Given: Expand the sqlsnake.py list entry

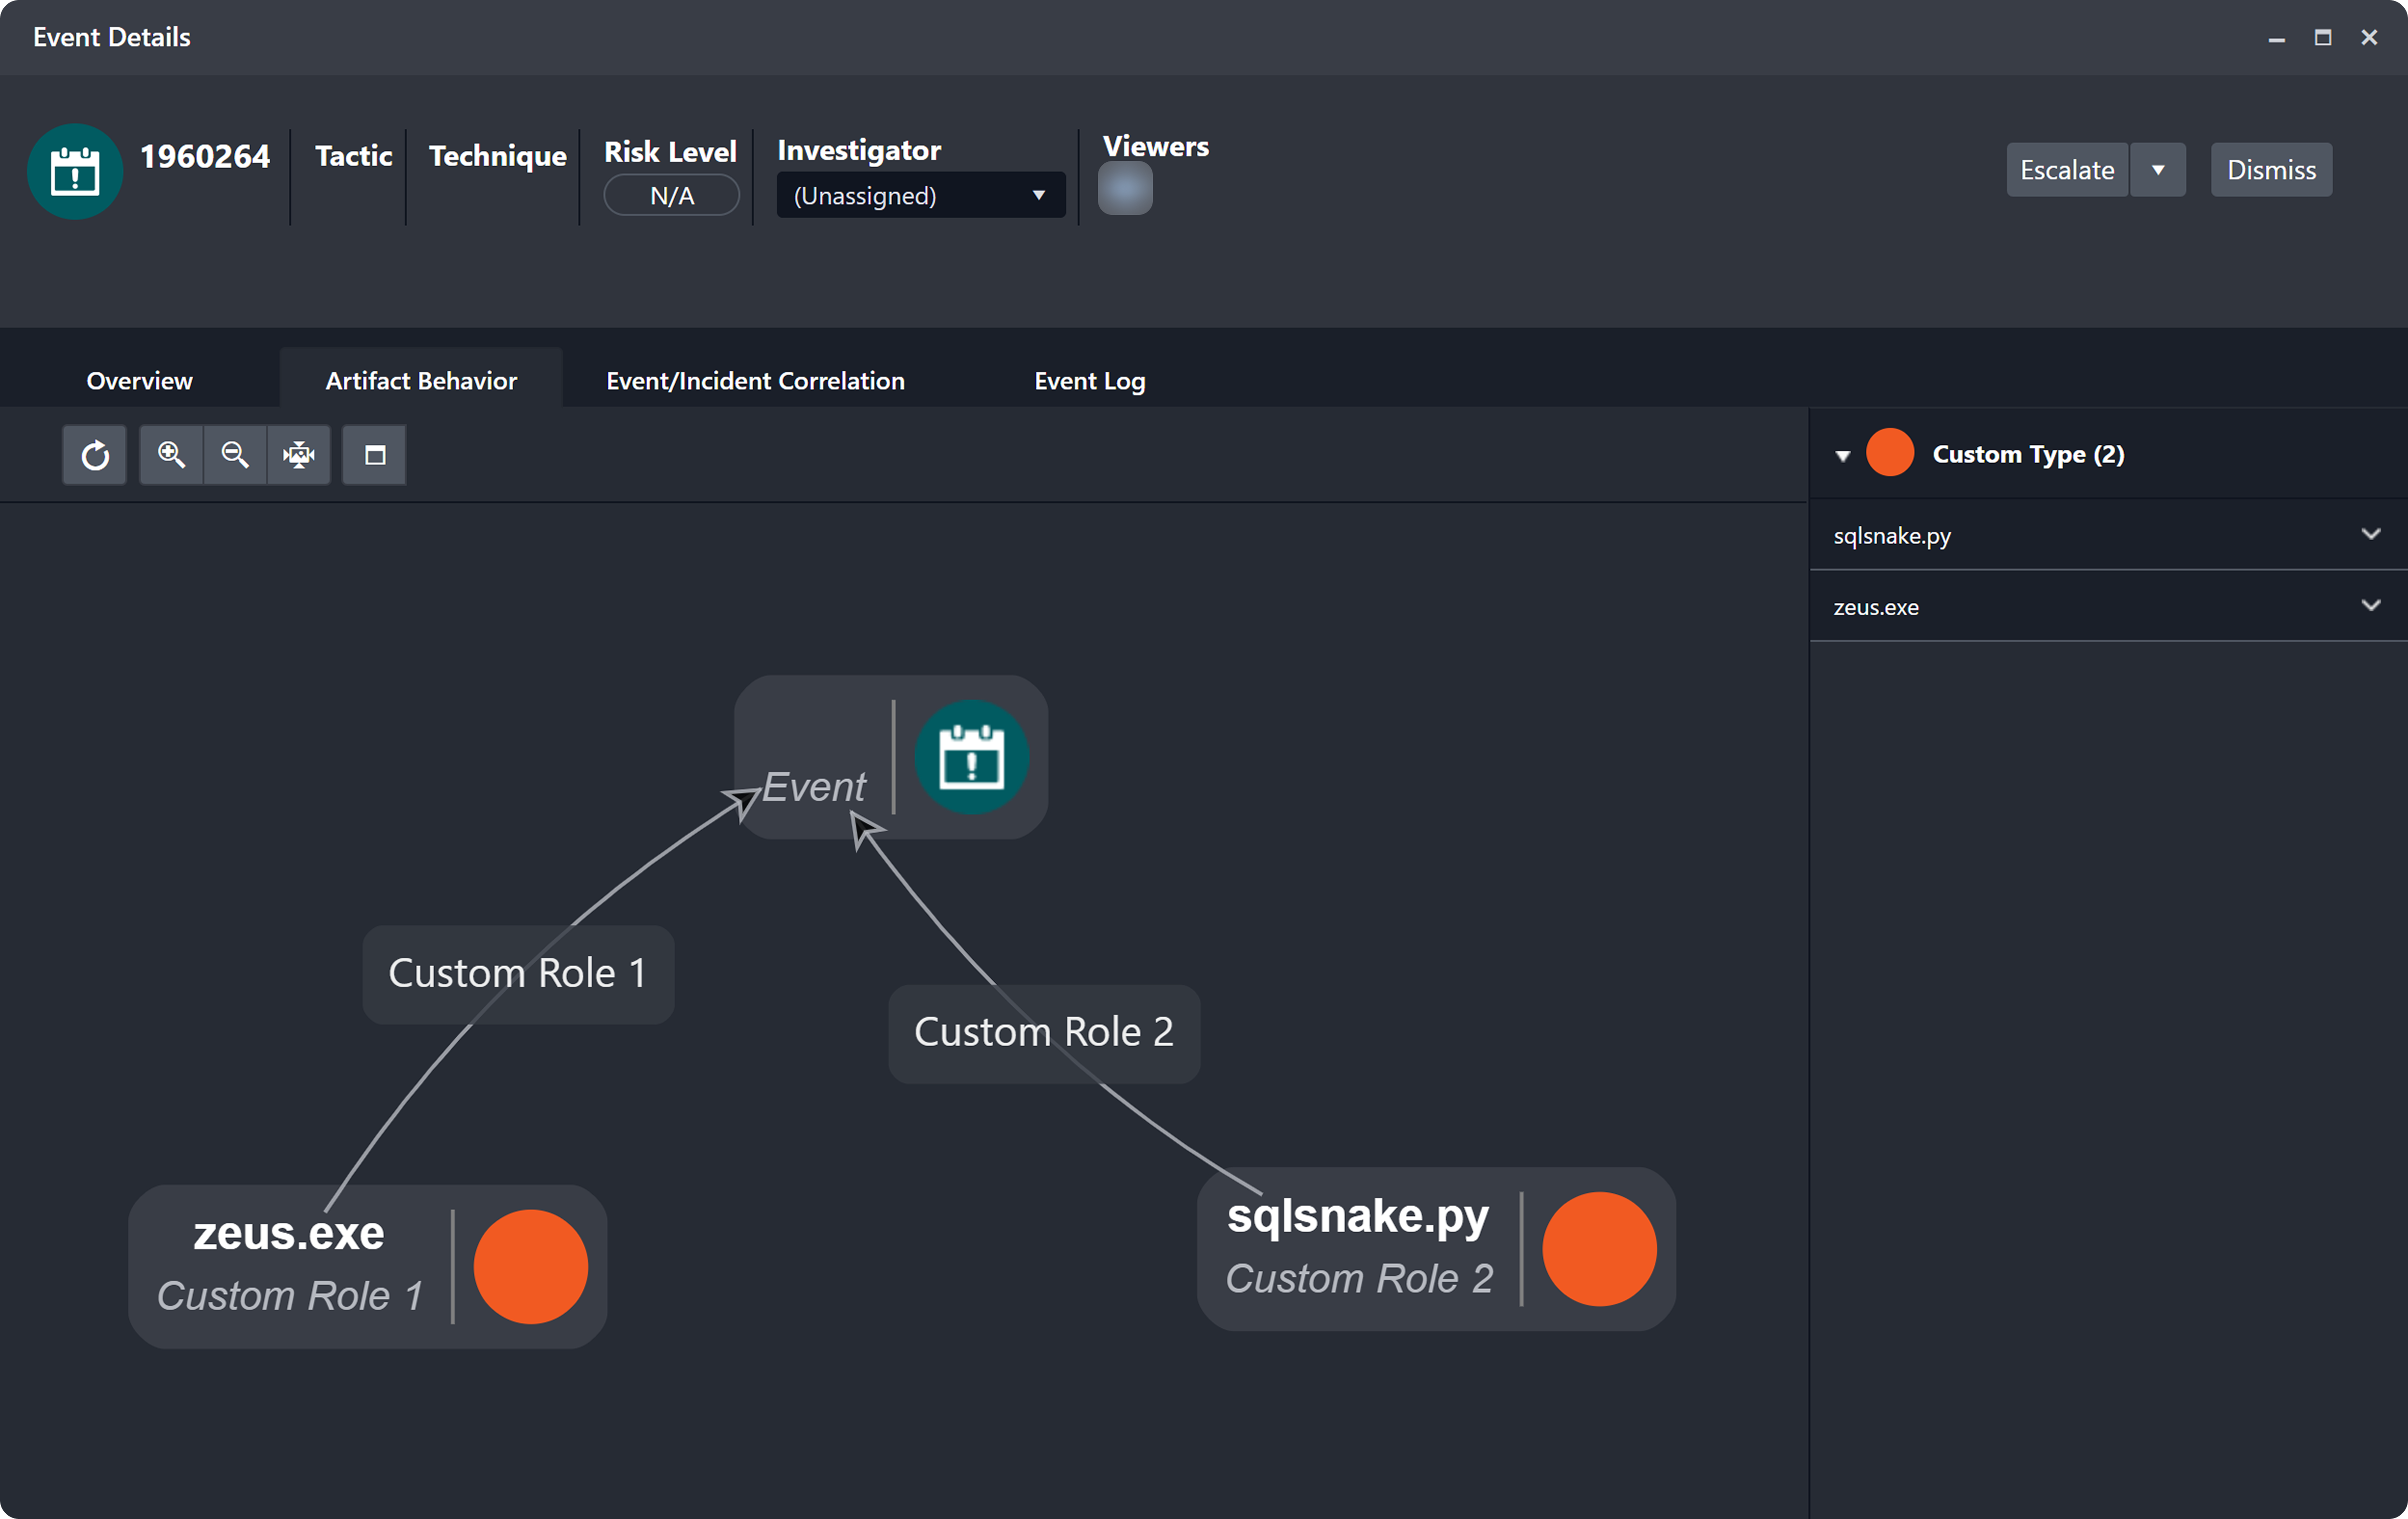Looking at the screenshot, I should tap(2370, 534).
